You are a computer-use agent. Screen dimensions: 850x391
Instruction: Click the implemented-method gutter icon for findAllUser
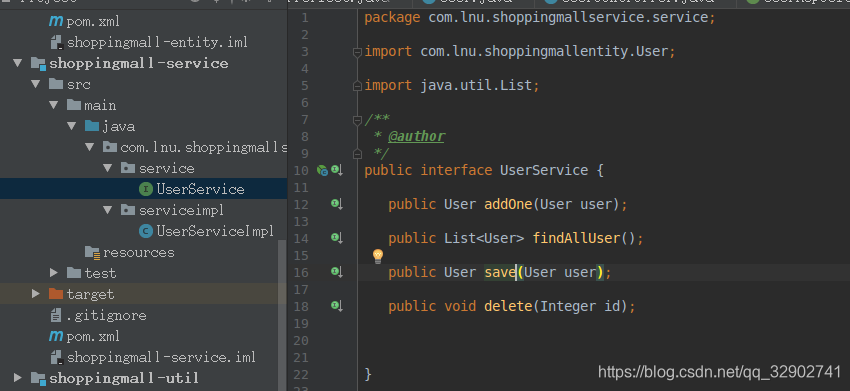click(x=337, y=238)
